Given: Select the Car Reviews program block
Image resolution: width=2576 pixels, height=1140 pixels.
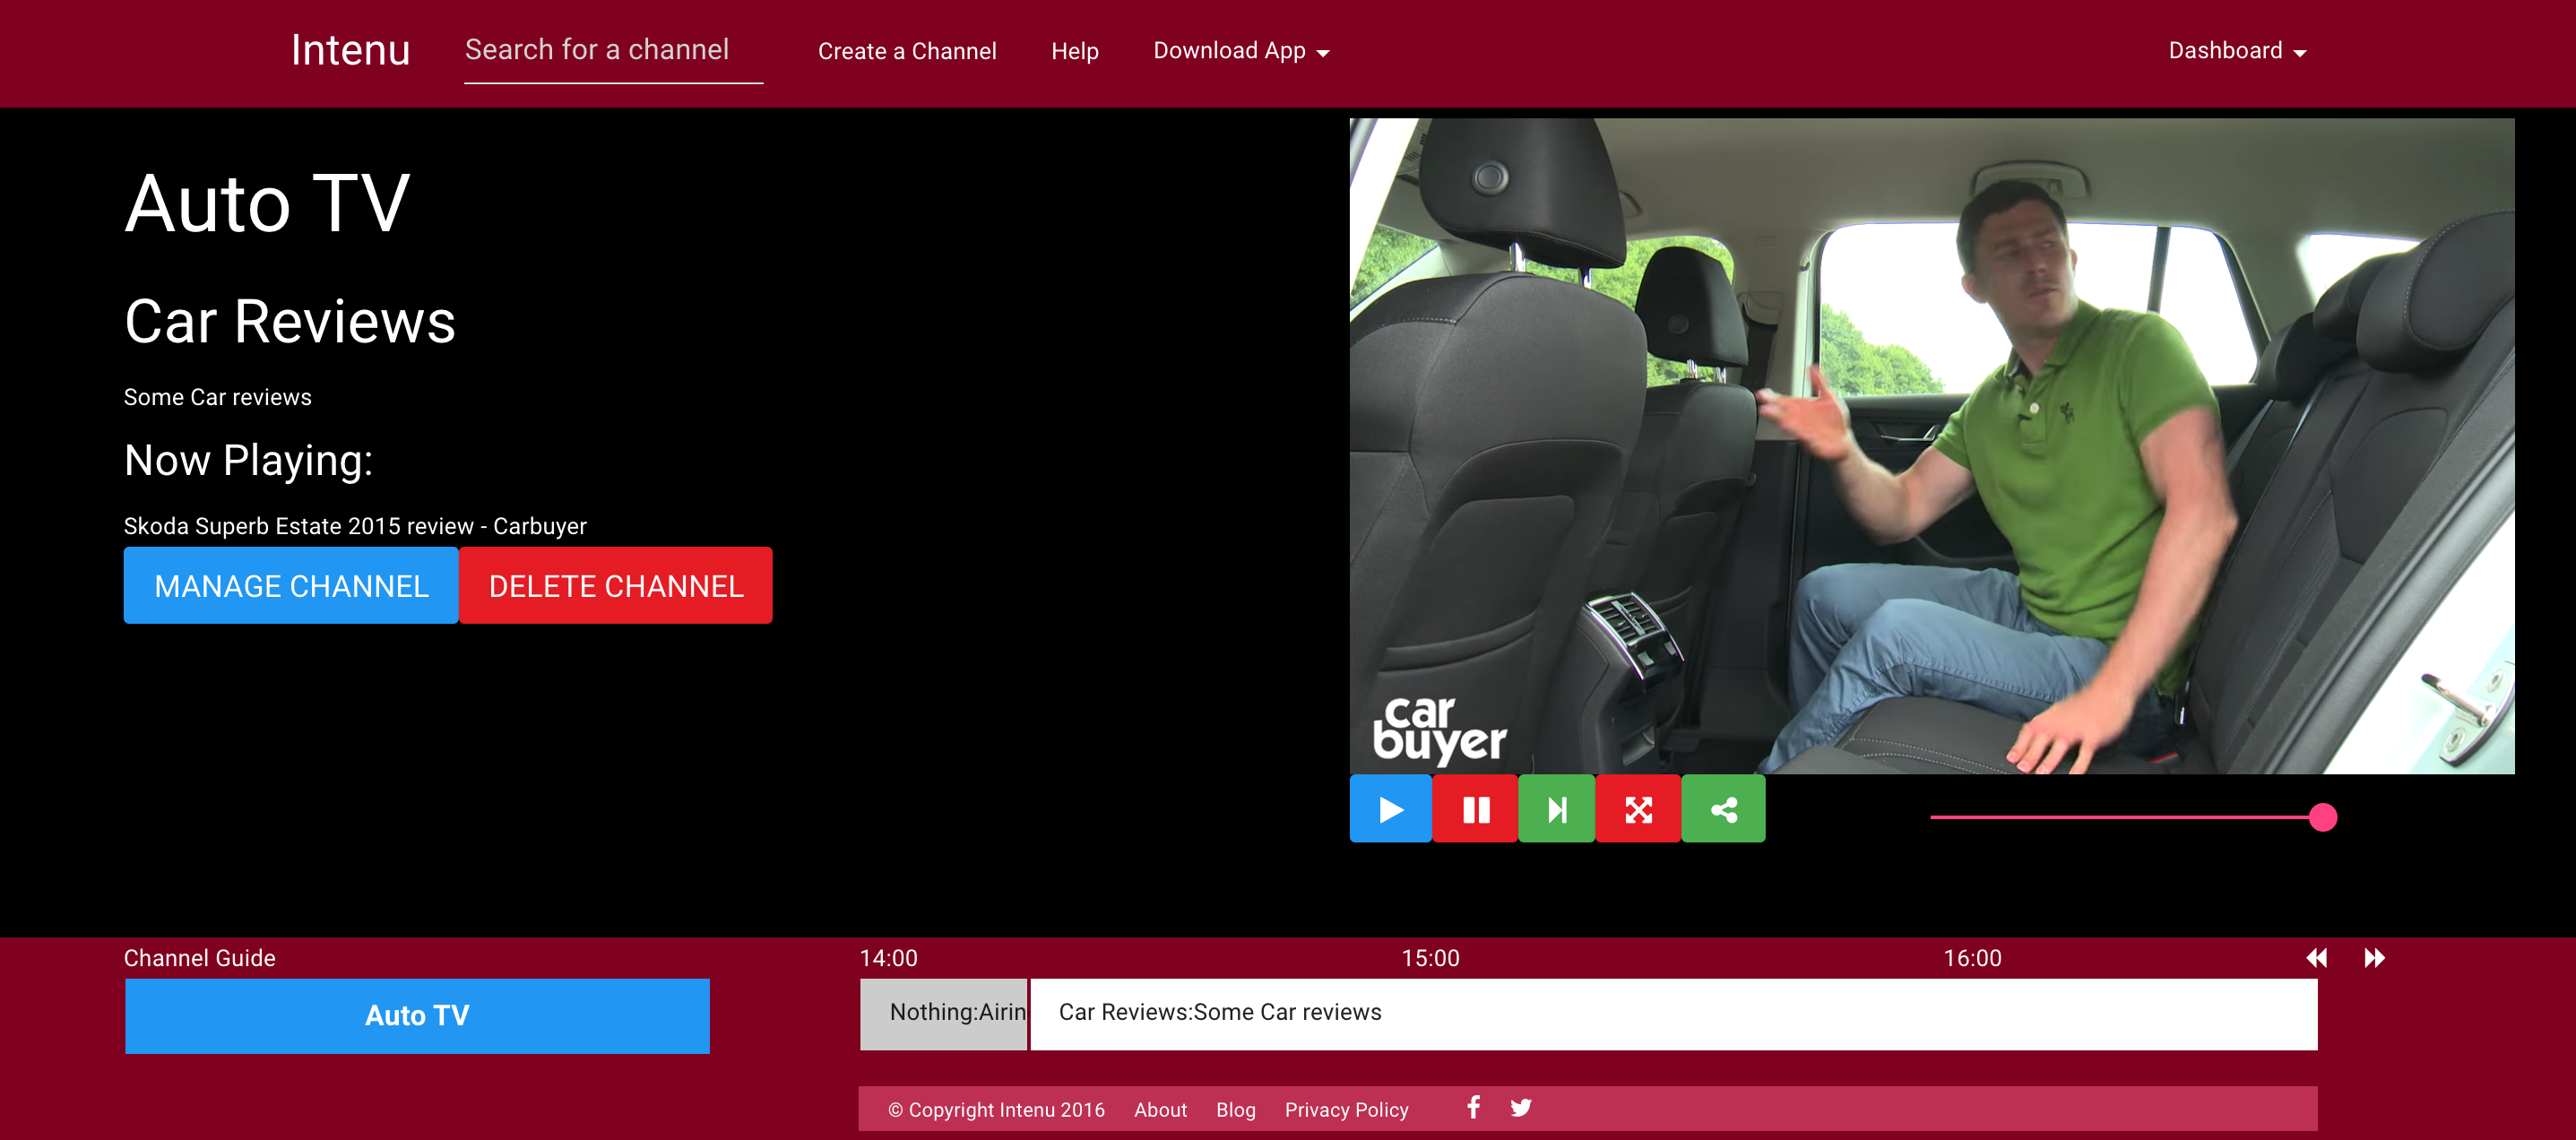Looking at the screenshot, I should [1672, 1013].
